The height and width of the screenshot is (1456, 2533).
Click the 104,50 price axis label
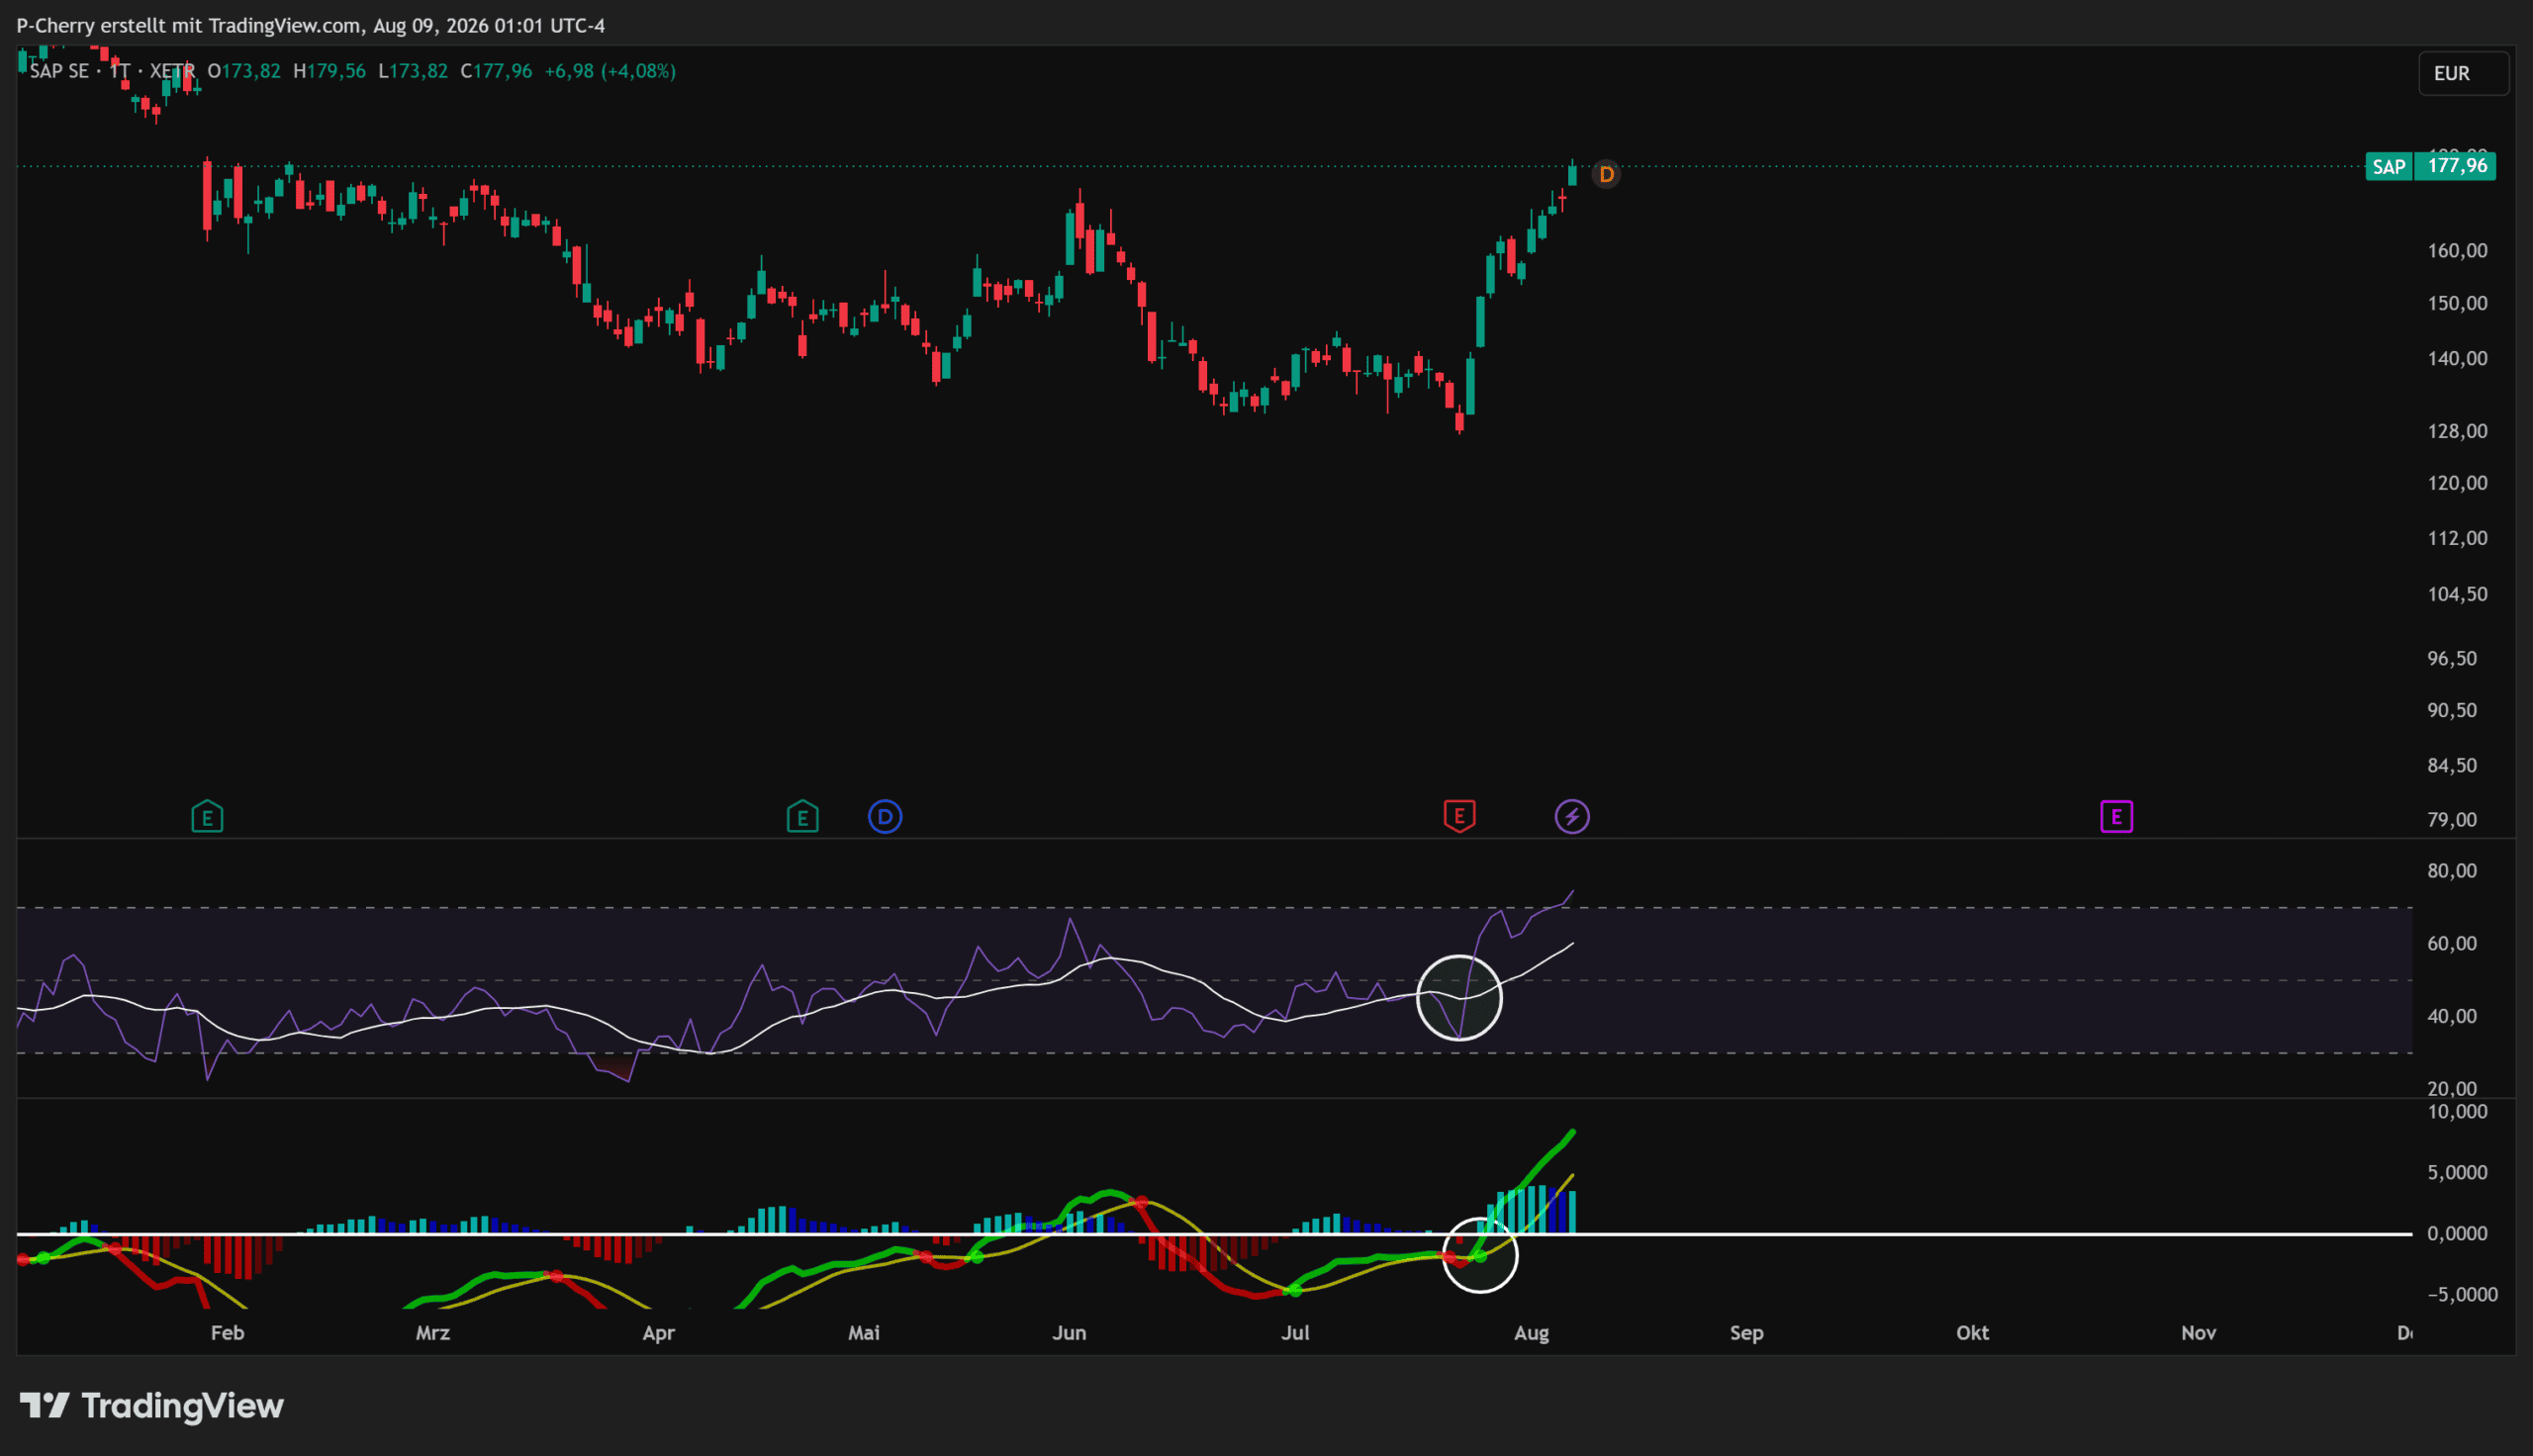point(2457,594)
